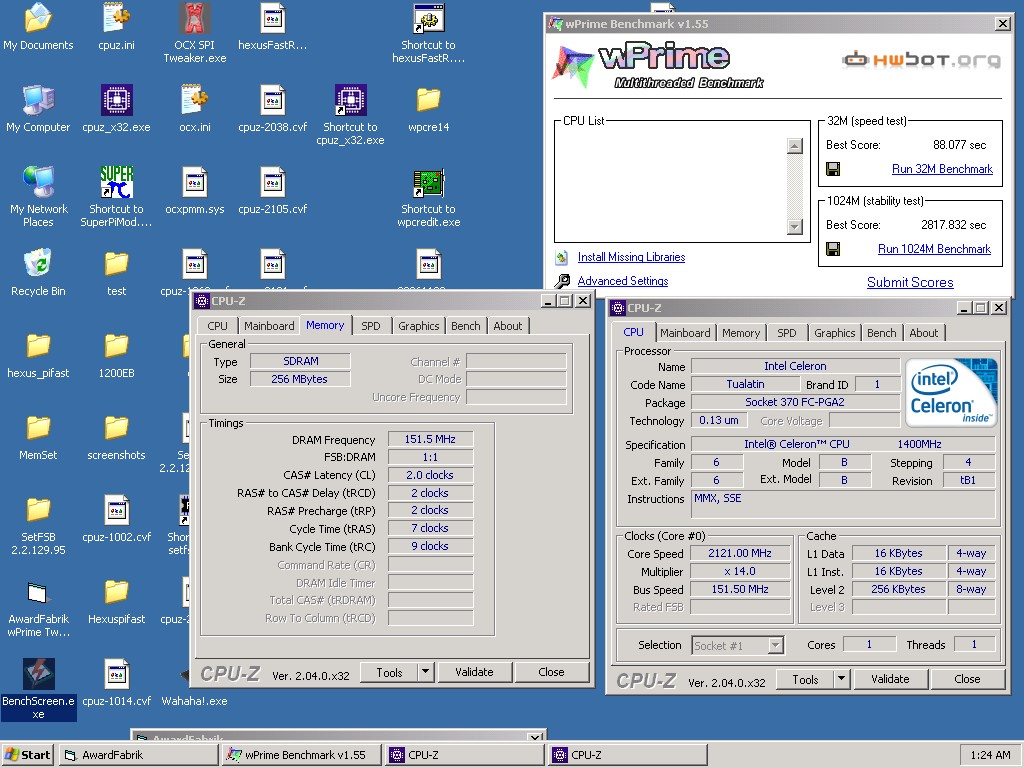
Task: Click the DRAM Frequency value field
Action: coord(430,439)
